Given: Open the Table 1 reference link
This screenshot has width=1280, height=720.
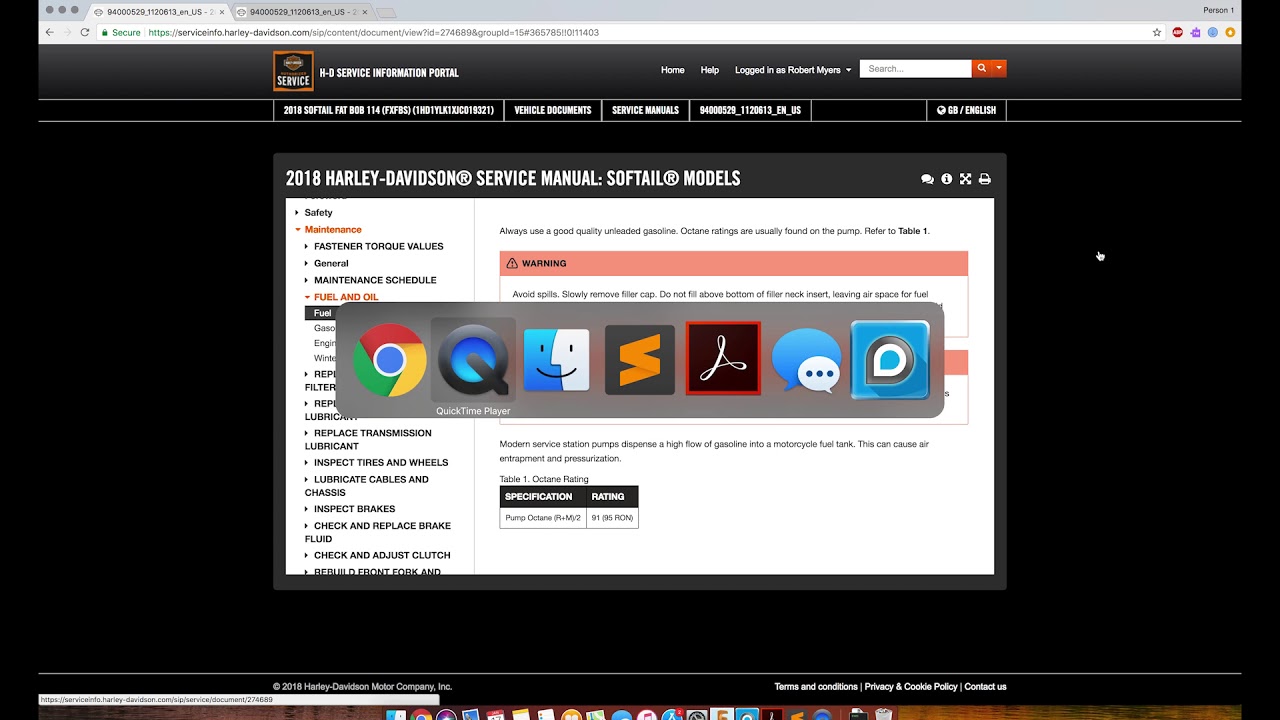Looking at the screenshot, I should (913, 231).
